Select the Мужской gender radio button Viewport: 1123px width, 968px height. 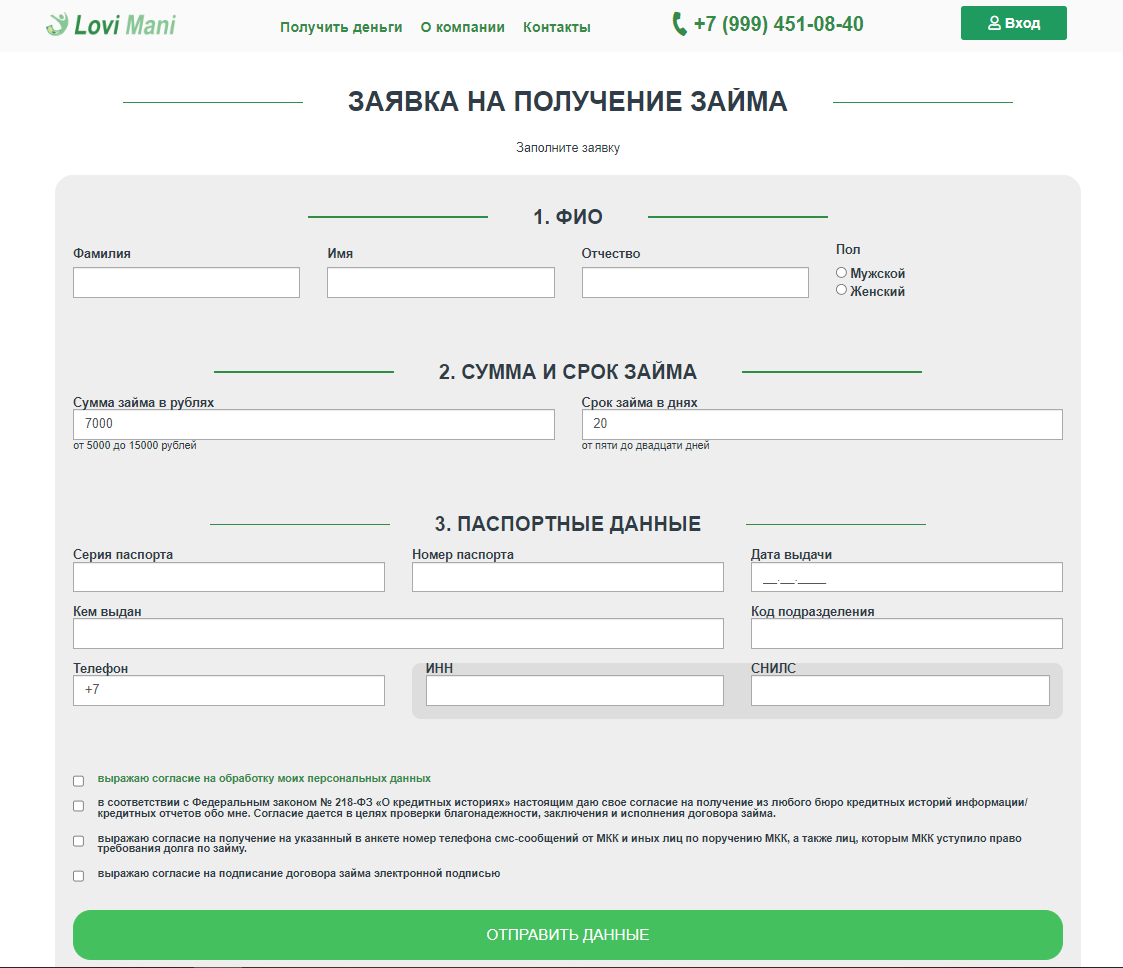click(842, 273)
